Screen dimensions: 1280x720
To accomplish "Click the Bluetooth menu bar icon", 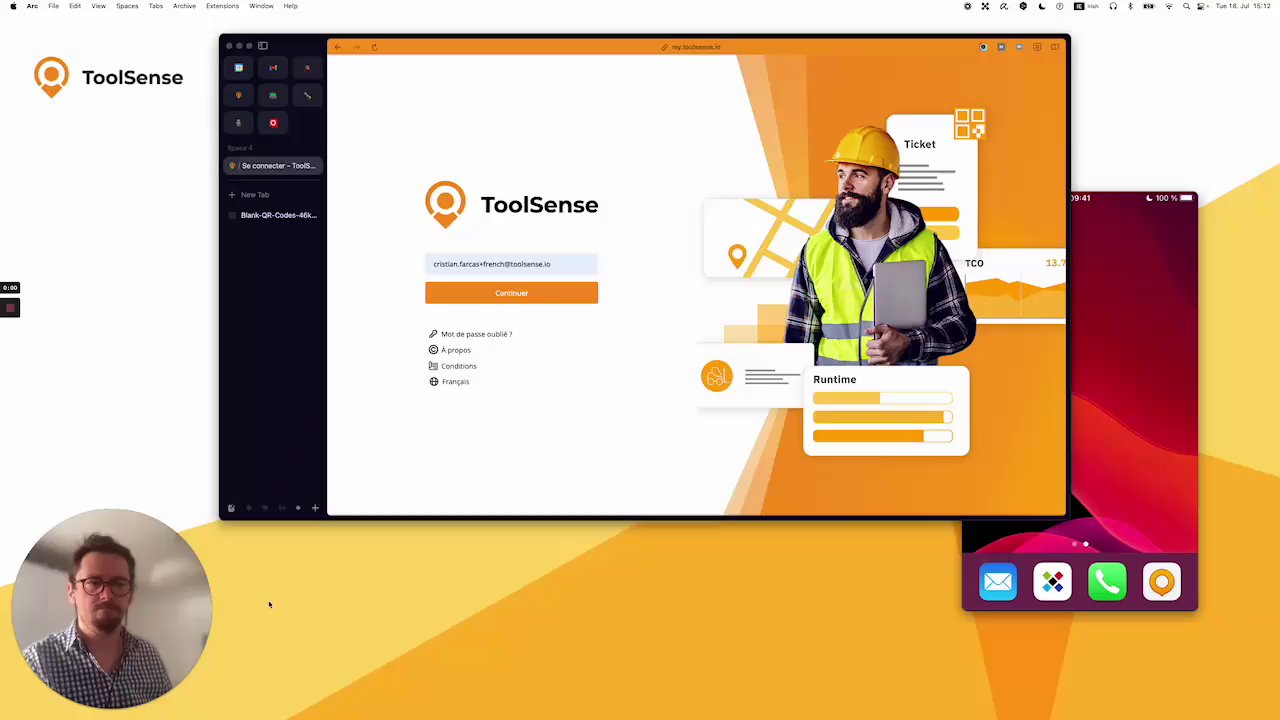I will (x=1131, y=6).
